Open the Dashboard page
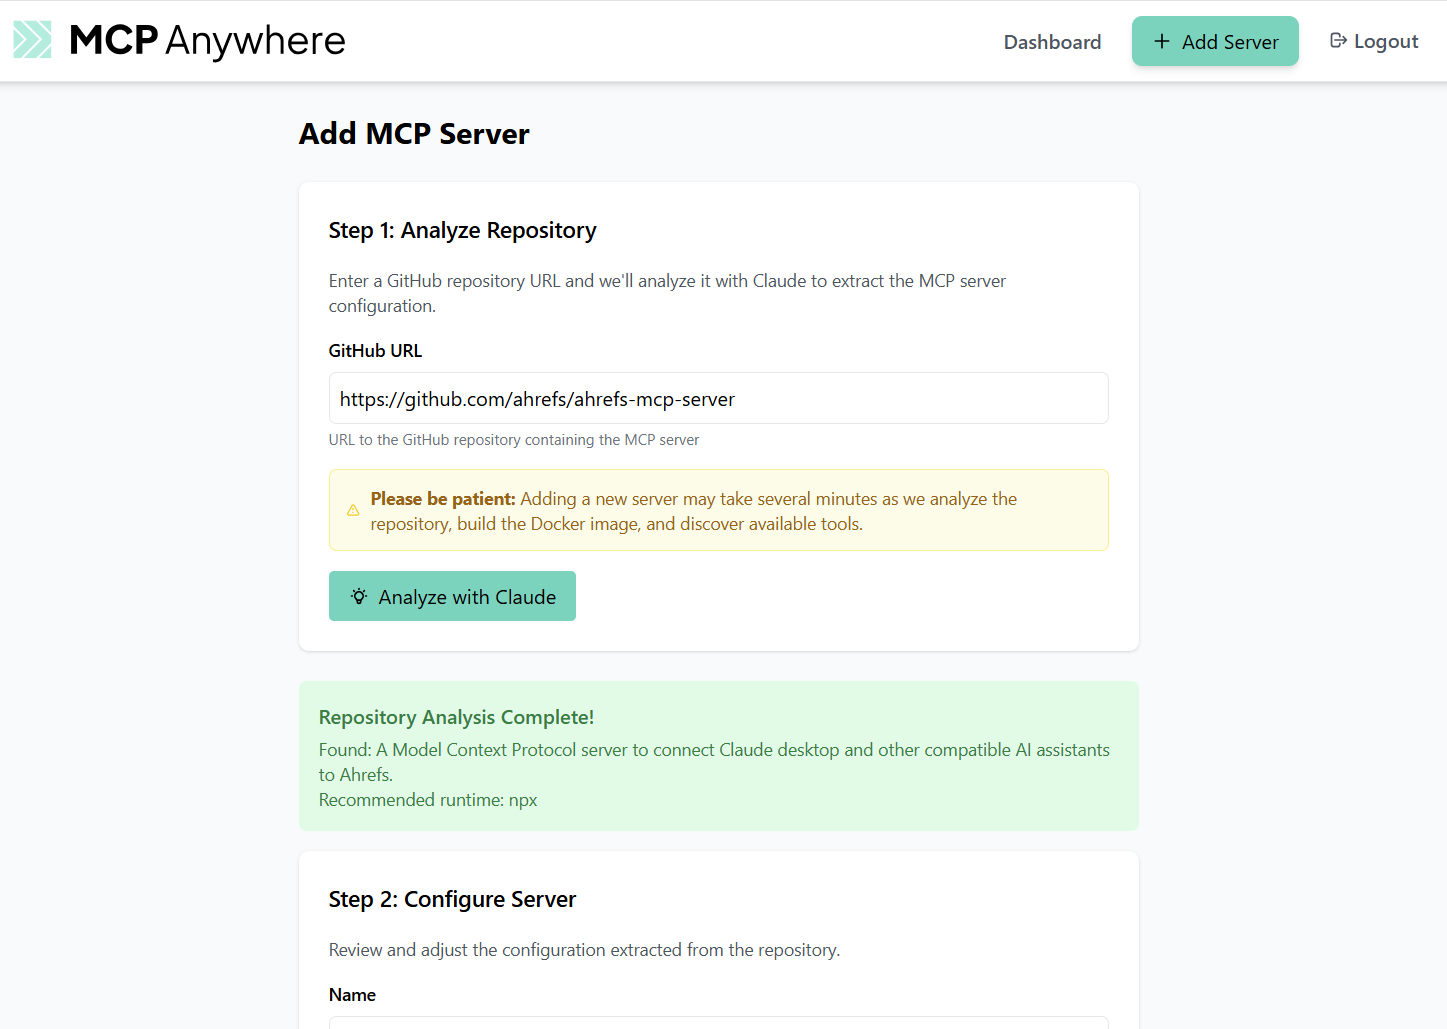1447x1029 pixels. 1052,42
